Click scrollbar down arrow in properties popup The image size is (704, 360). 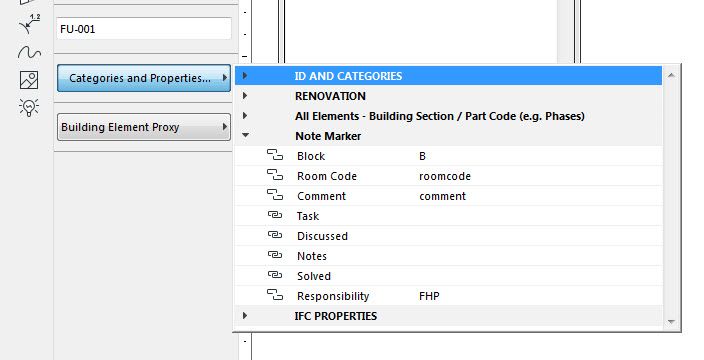[x=671, y=321]
